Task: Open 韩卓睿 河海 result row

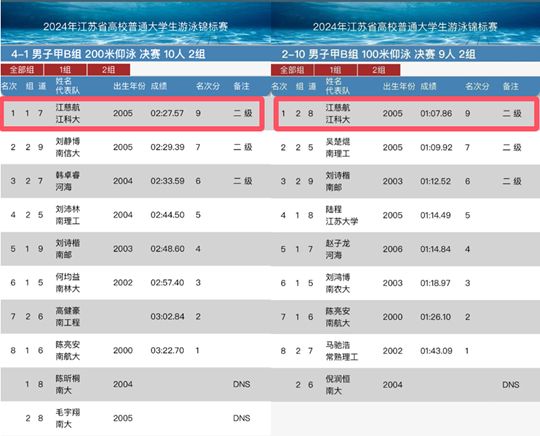Action: point(135,181)
